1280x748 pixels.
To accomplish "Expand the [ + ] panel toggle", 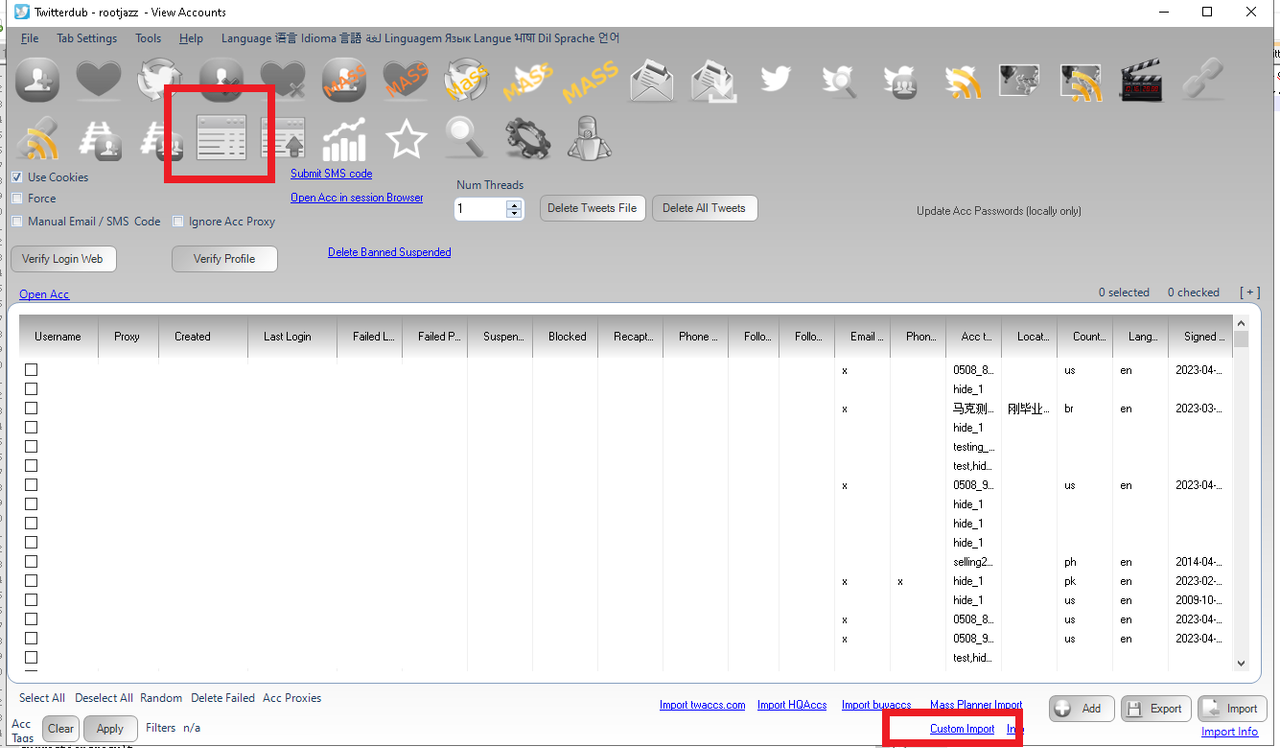I will point(1250,292).
